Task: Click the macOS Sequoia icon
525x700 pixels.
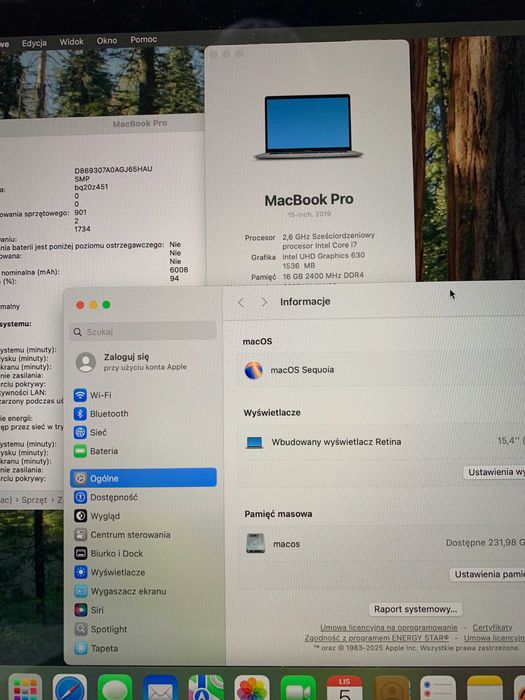Action: [254, 370]
